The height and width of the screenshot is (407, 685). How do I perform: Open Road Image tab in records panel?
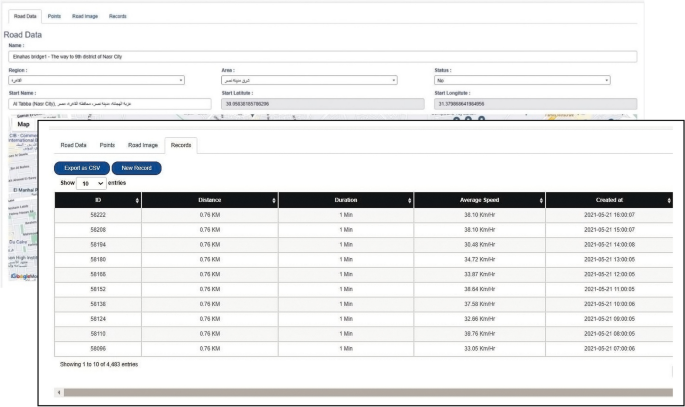coord(143,145)
